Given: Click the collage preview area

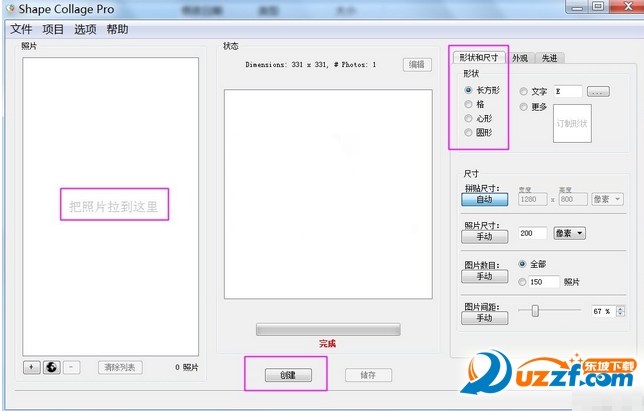Looking at the screenshot, I should pyautogui.click(x=328, y=194).
